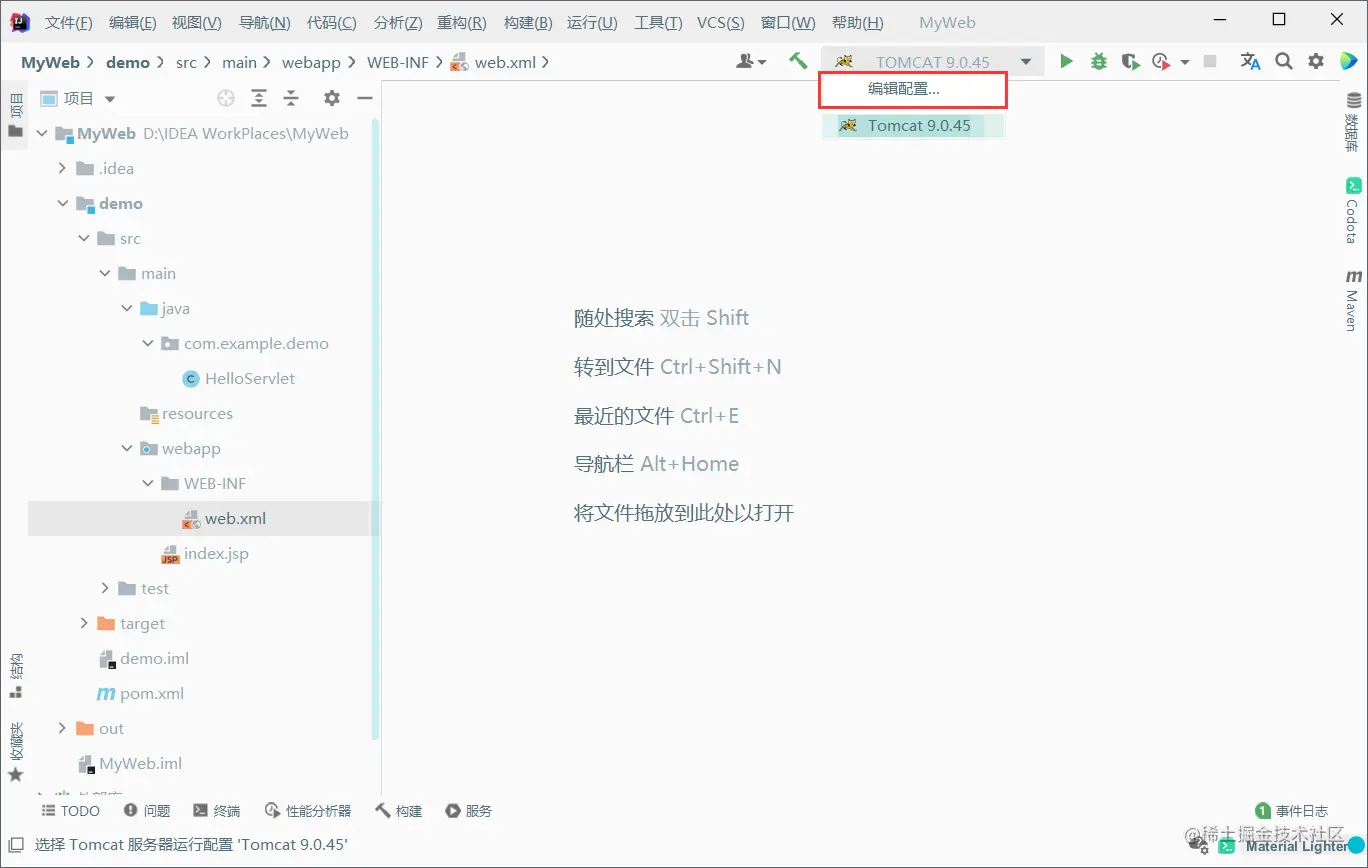This screenshot has height=868, width=1368.
Task: Open the 视图(V) menu
Action: click(197, 23)
